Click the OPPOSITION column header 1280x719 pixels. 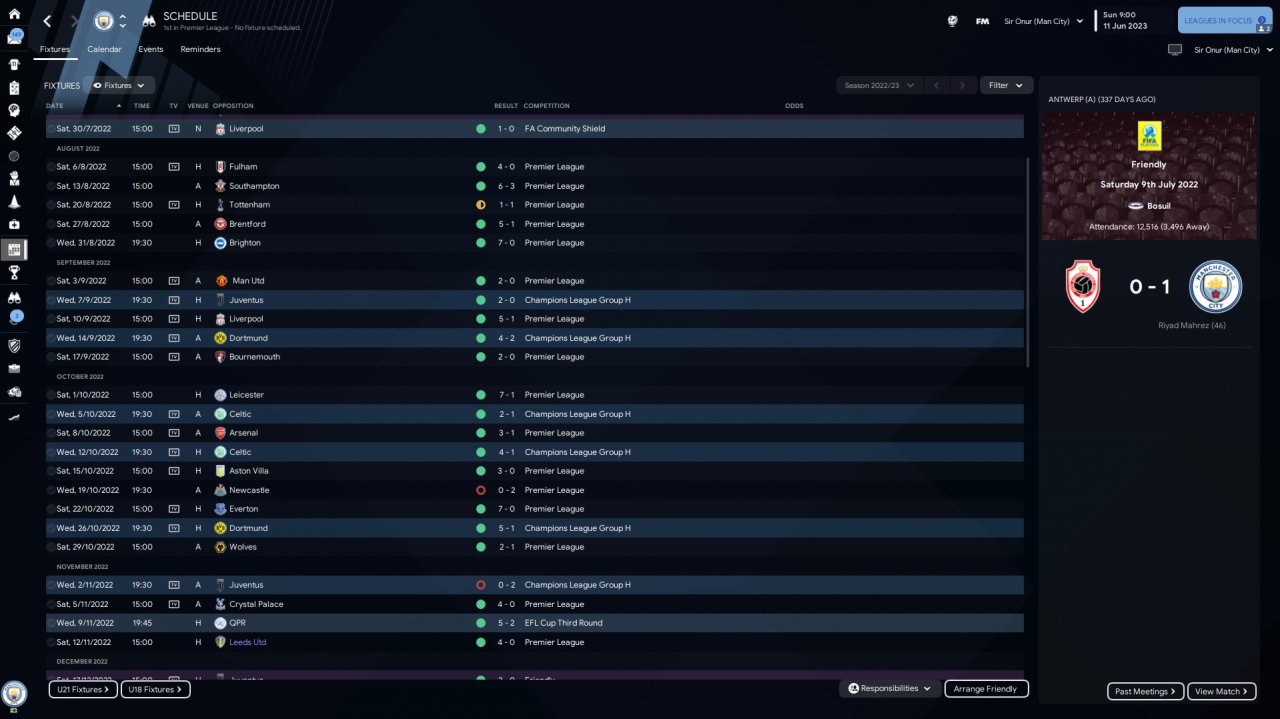233,106
